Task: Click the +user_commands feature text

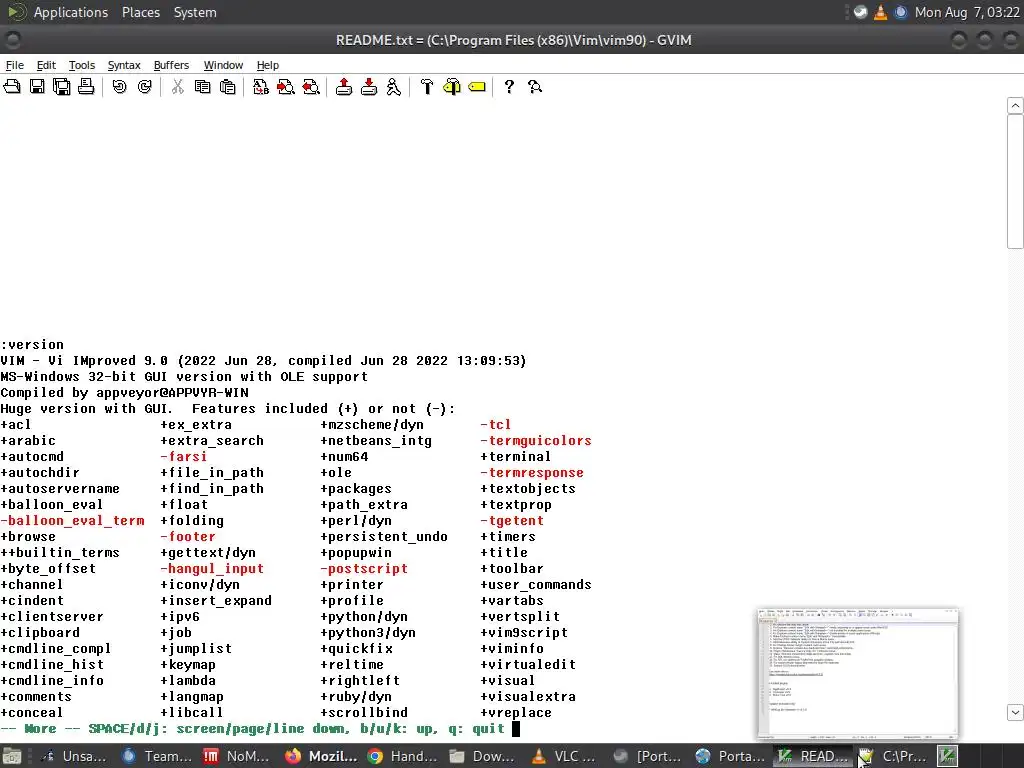Action: [x=536, y=584]
